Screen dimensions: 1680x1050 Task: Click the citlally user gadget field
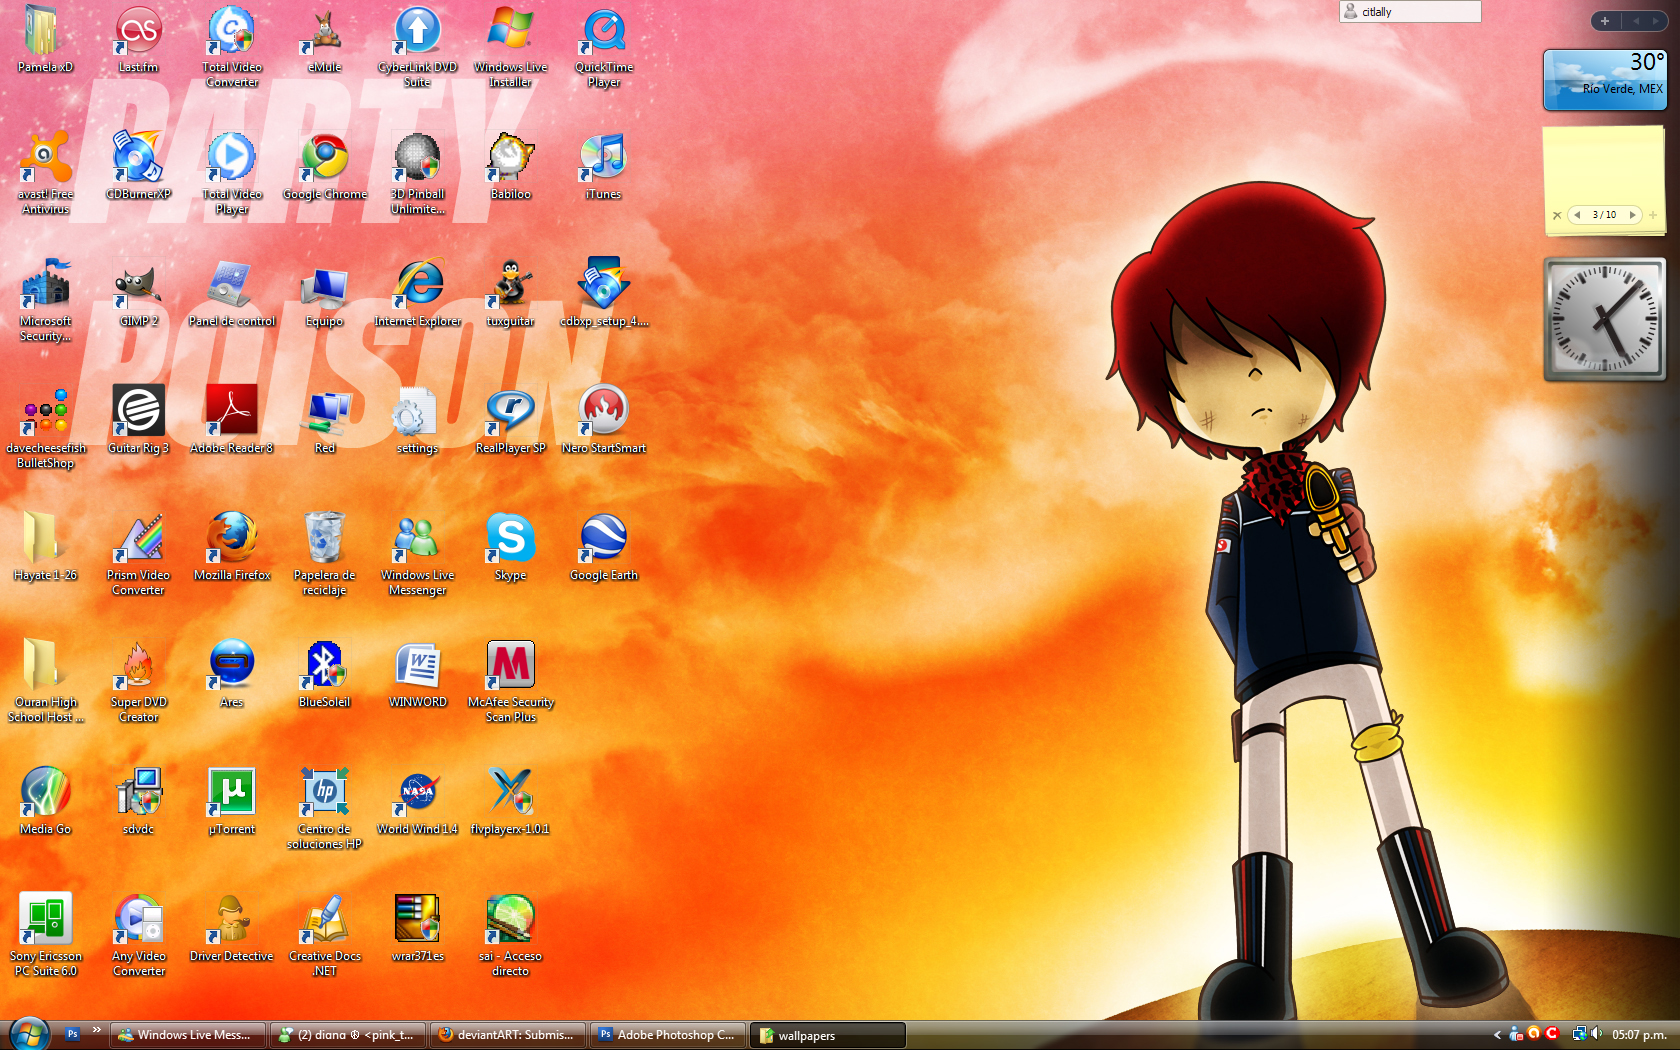pos(1410,12)
